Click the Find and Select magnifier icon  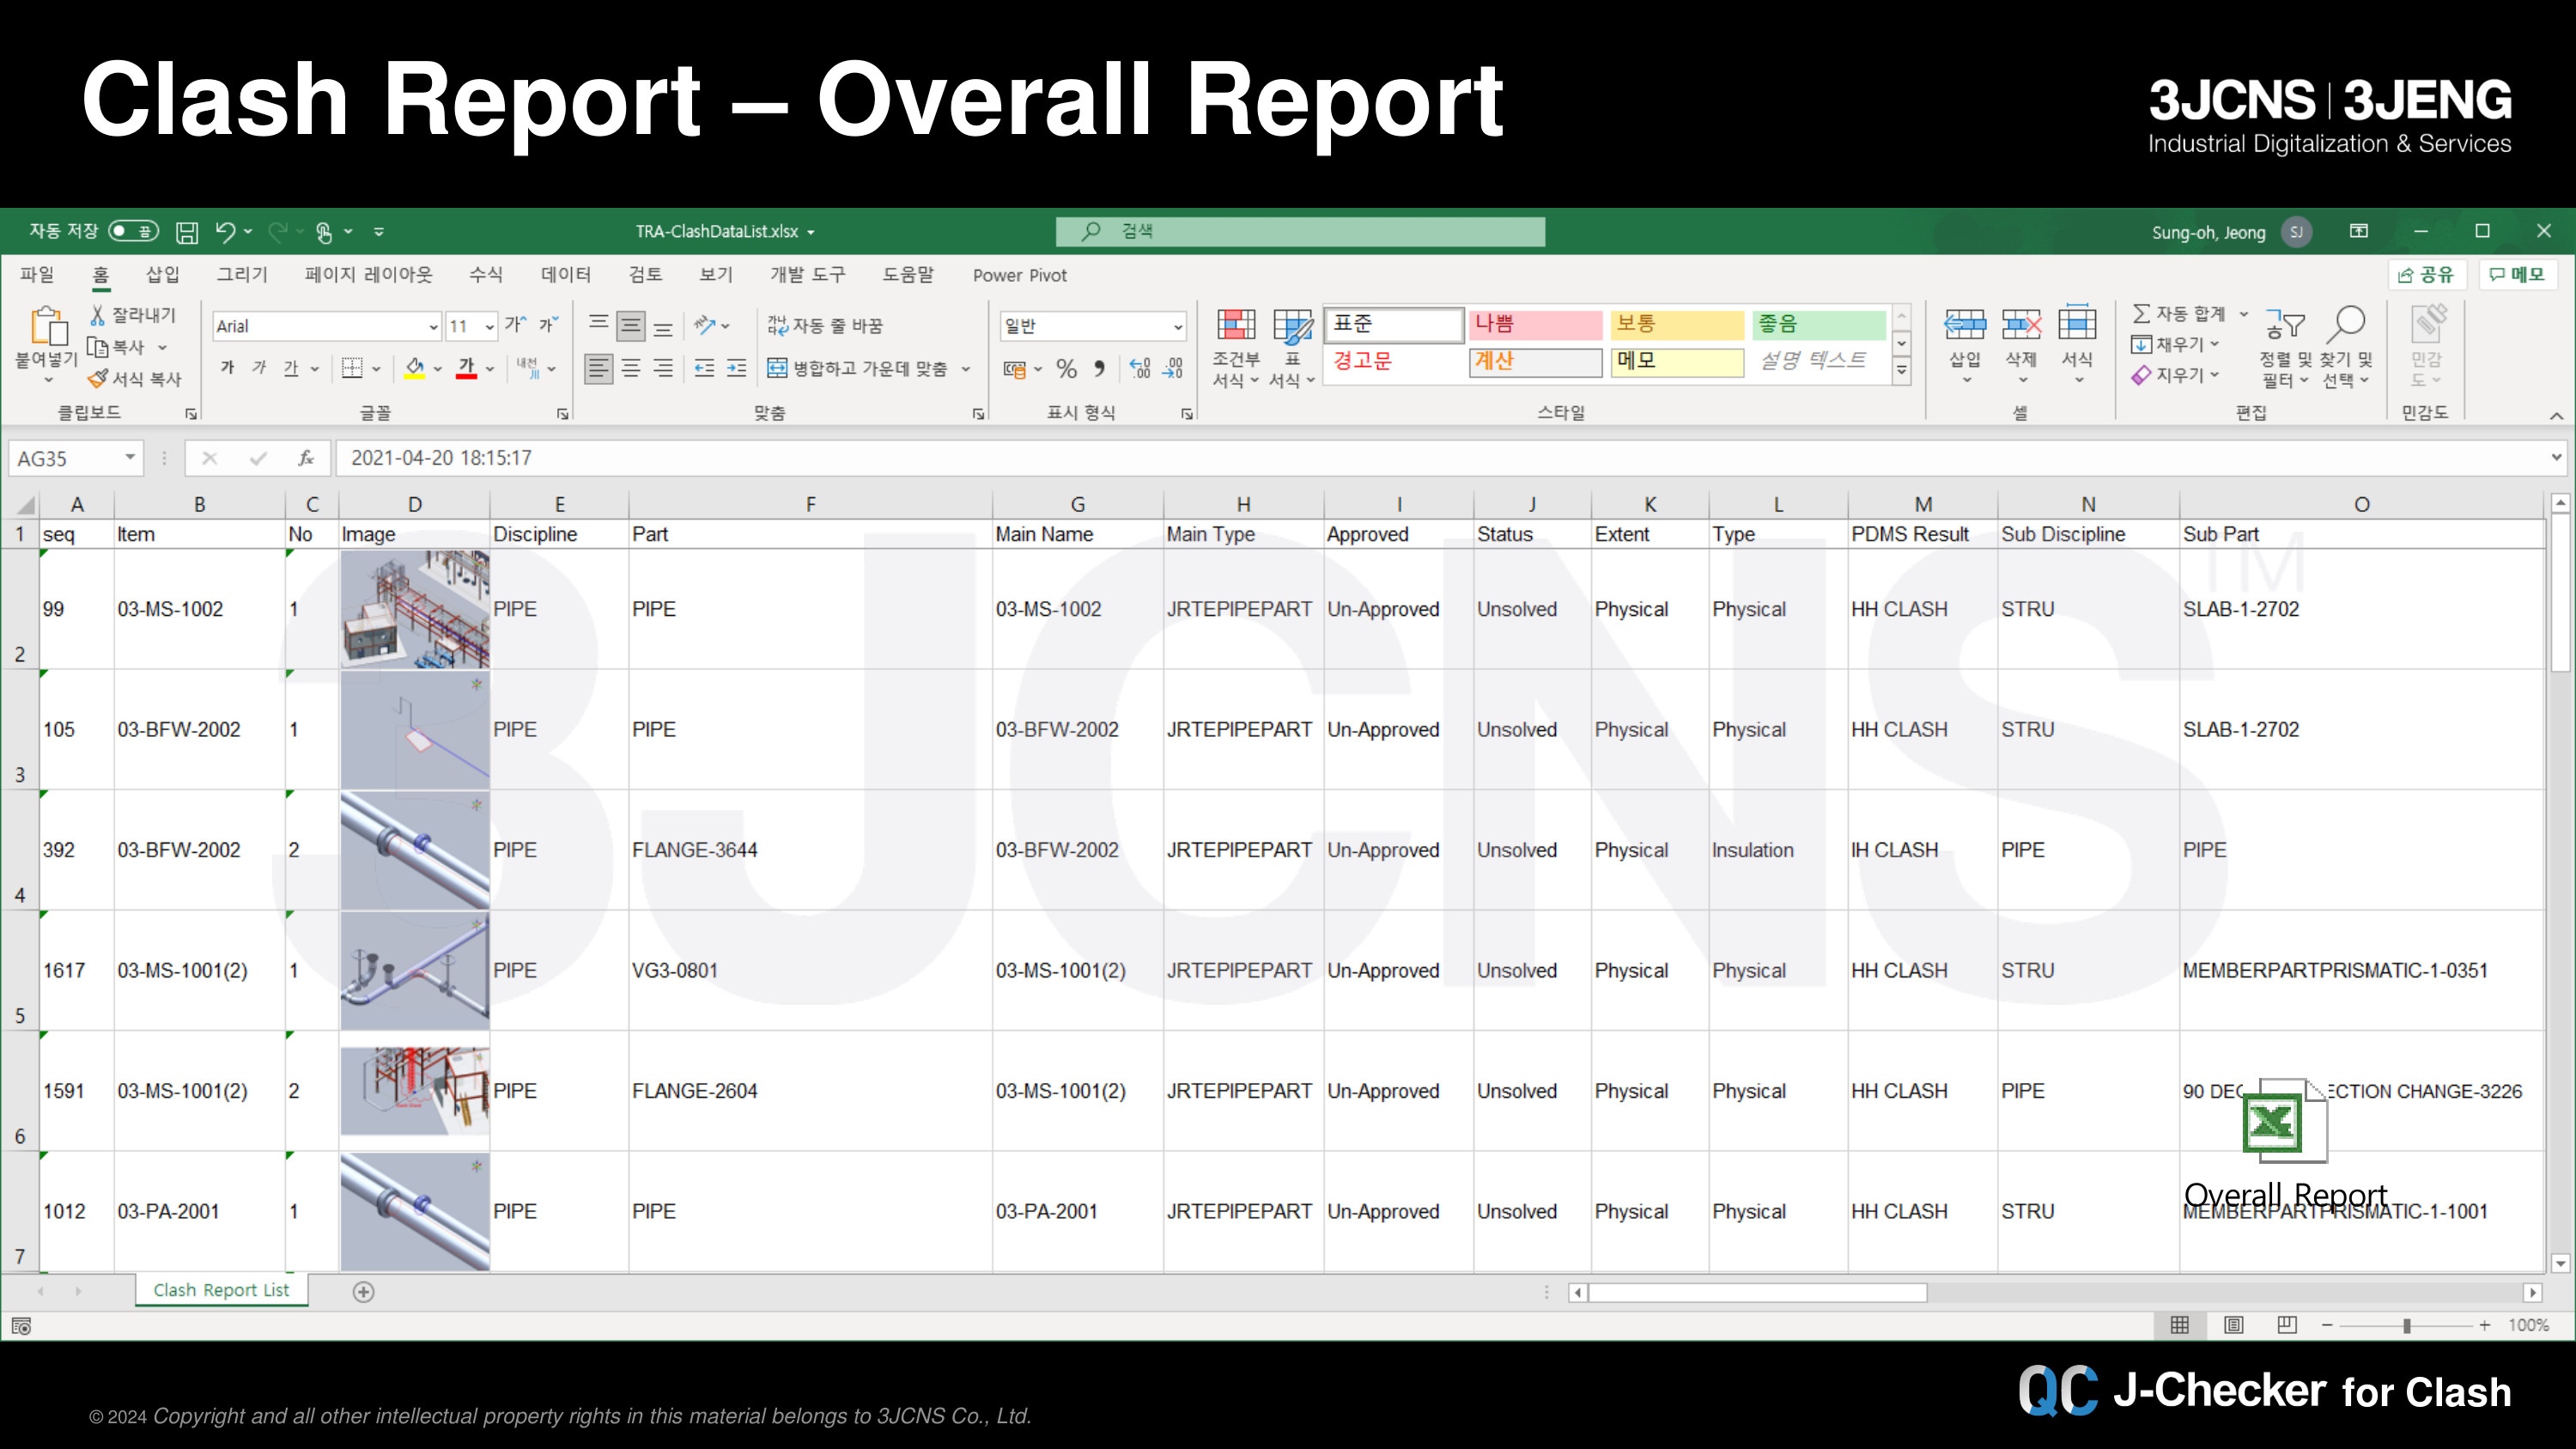[2346, 324]
